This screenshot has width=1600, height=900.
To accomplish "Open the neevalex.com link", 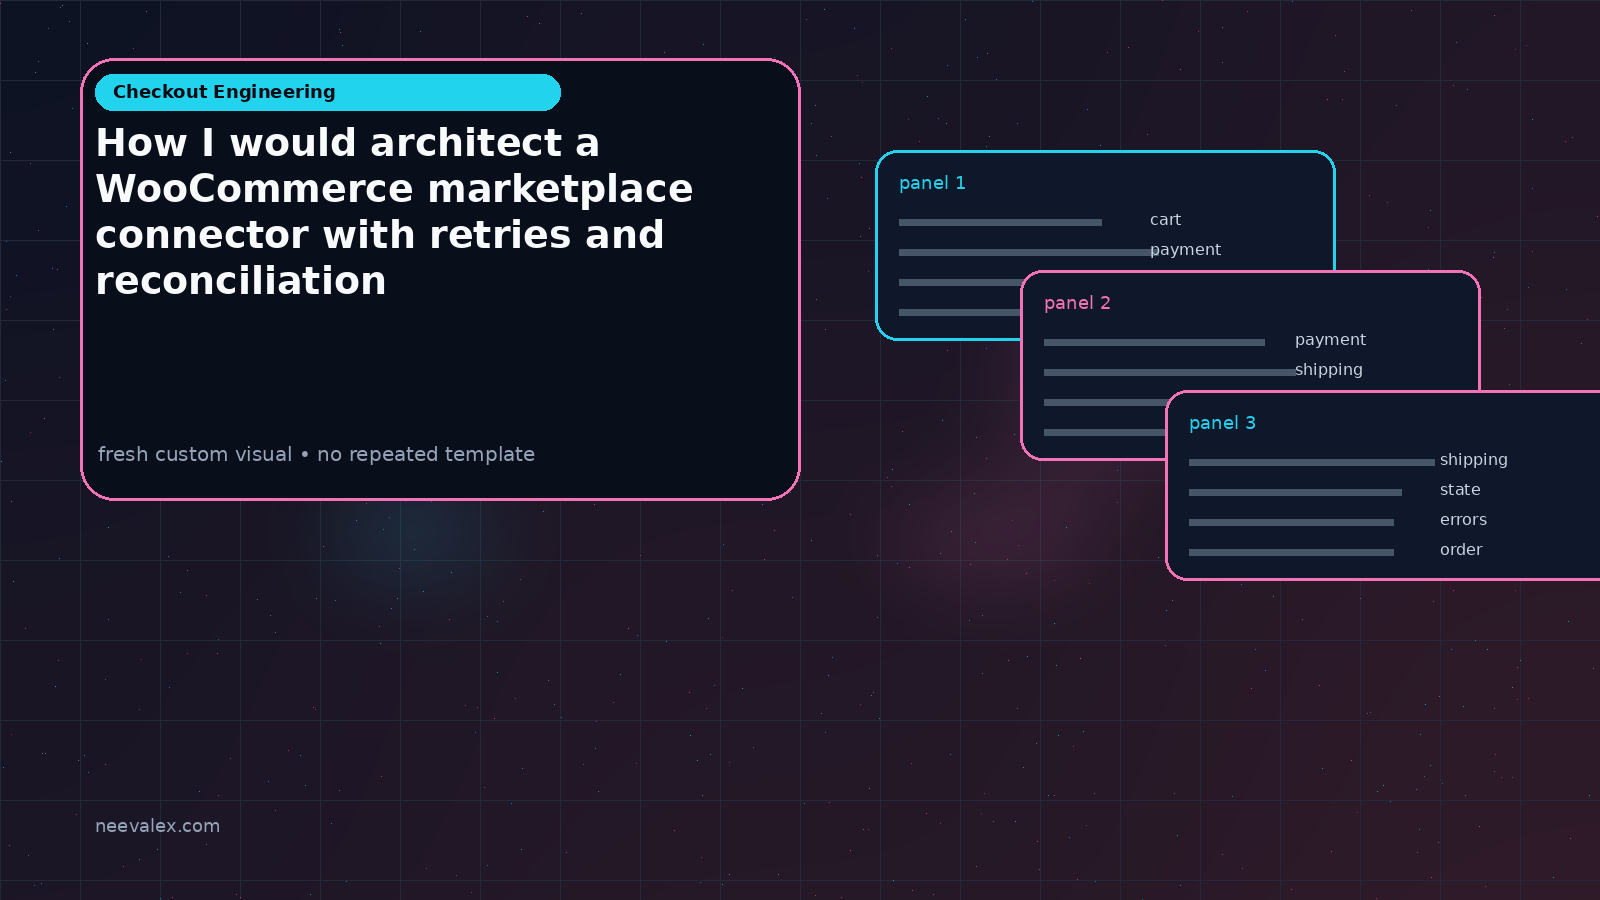I will (157, 826).
